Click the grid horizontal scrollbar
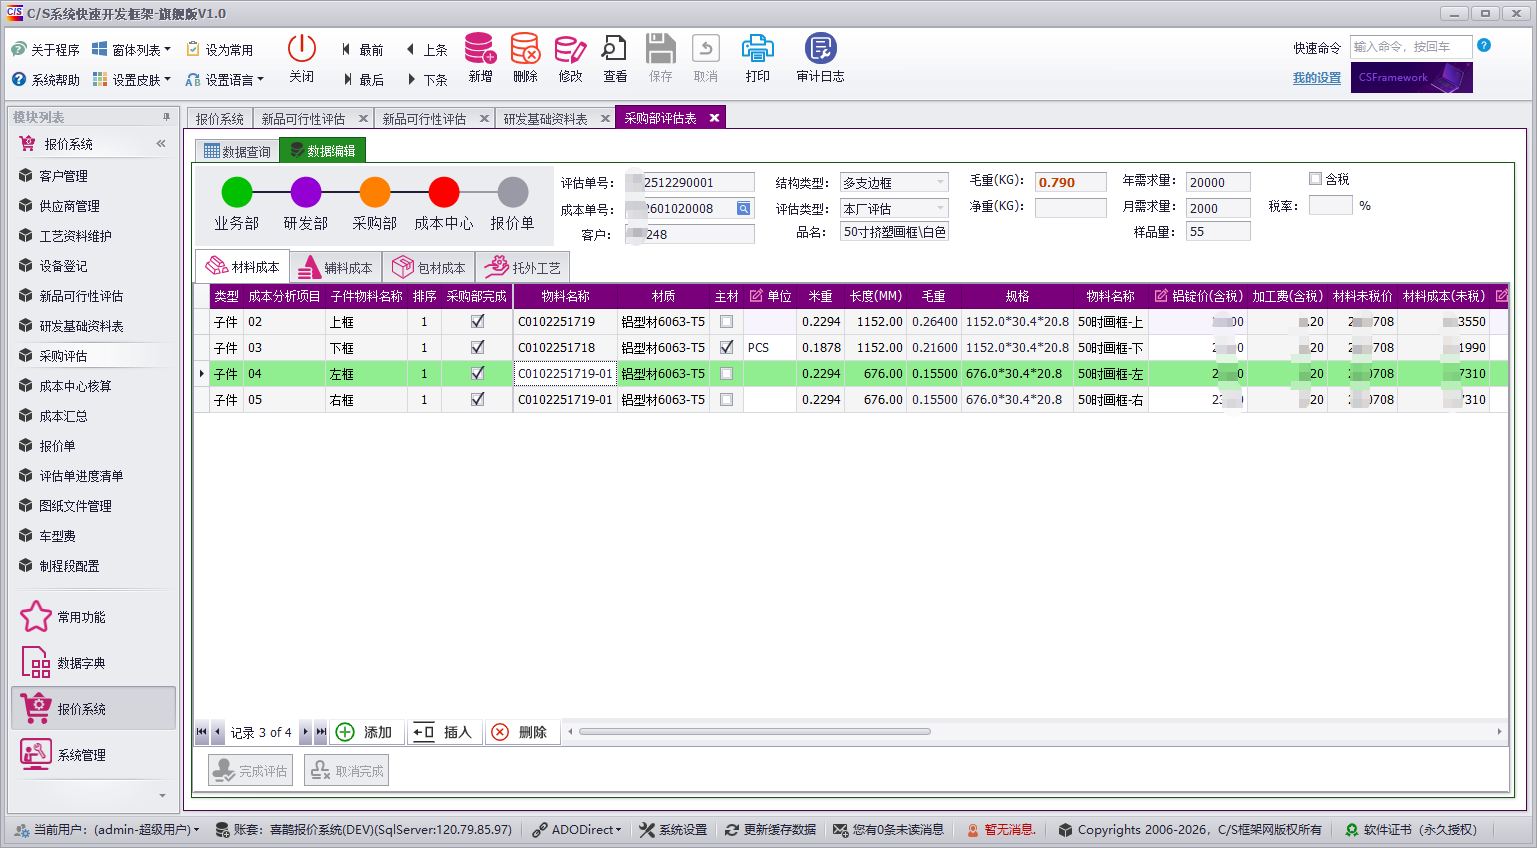The height and width of the screenshot is (848, 1537). tap(755, 732)
